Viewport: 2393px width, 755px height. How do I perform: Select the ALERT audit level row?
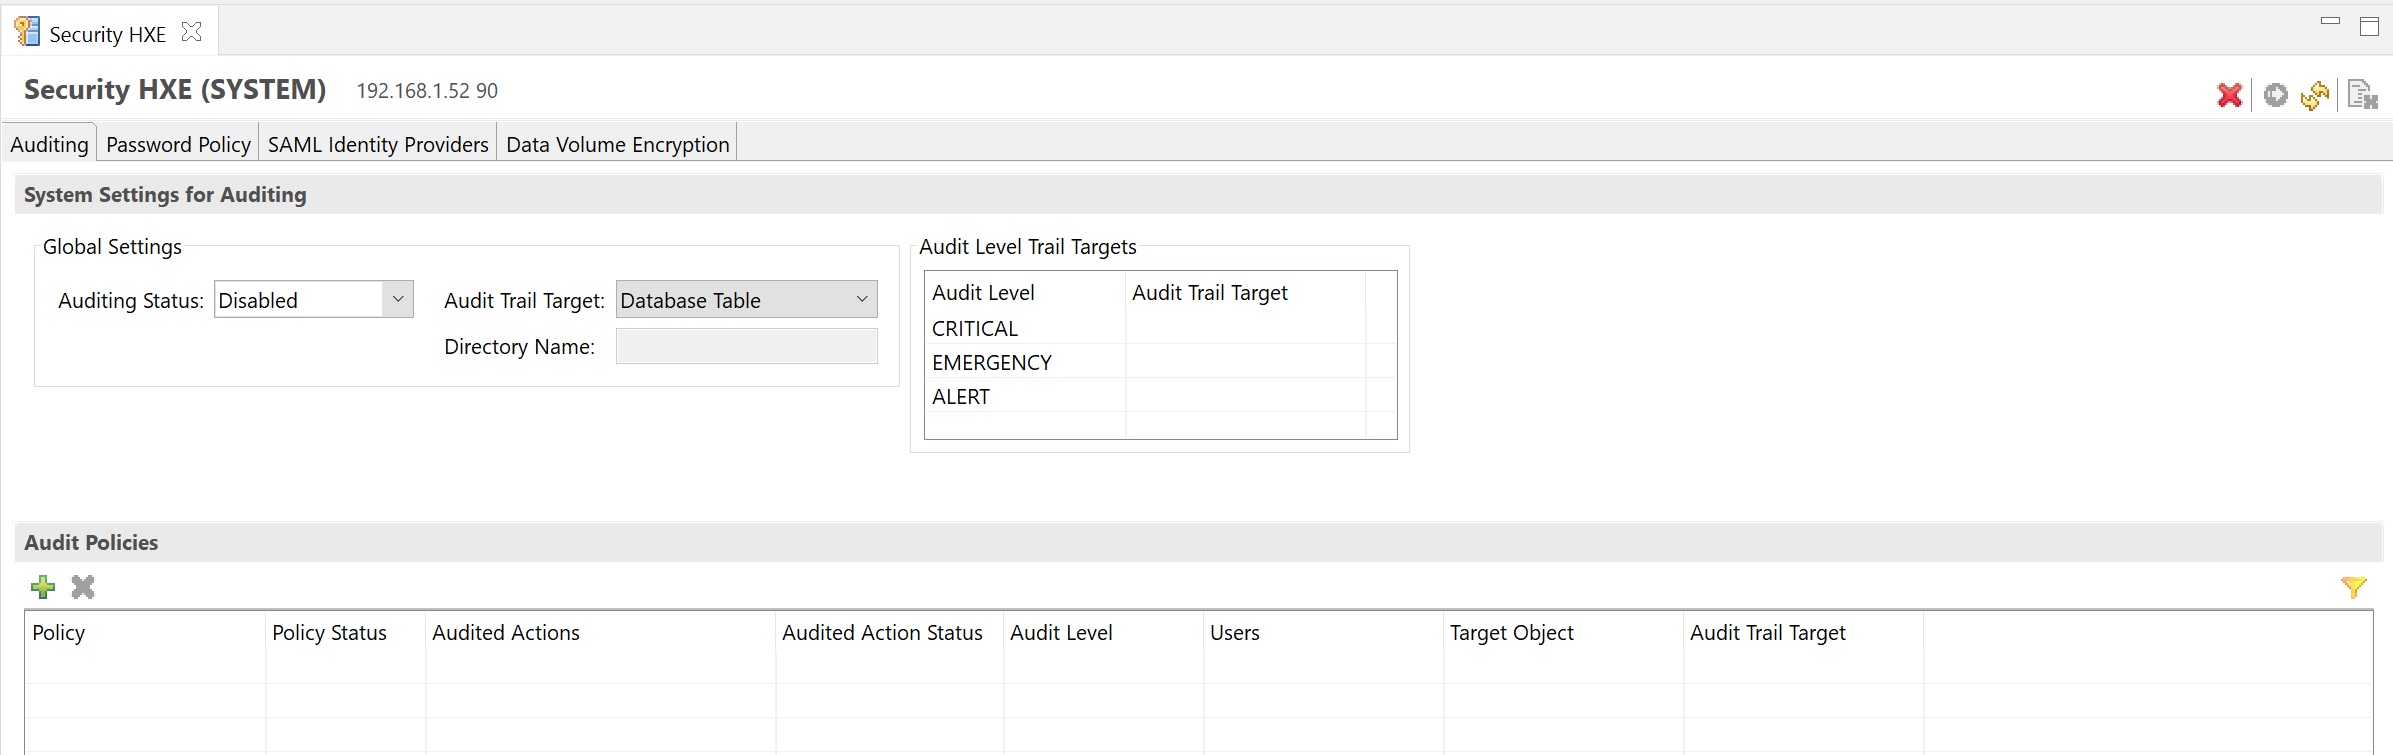pos(961,397)
